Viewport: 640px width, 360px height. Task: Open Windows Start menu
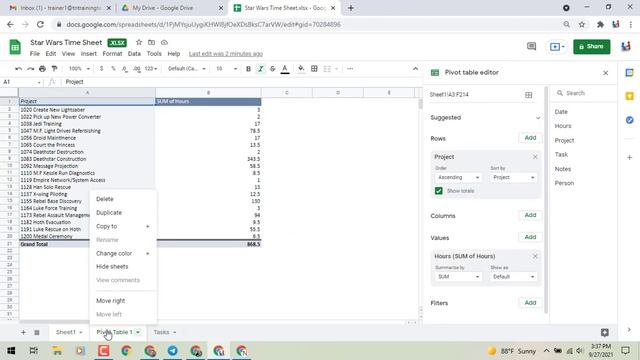coord(11,351)
